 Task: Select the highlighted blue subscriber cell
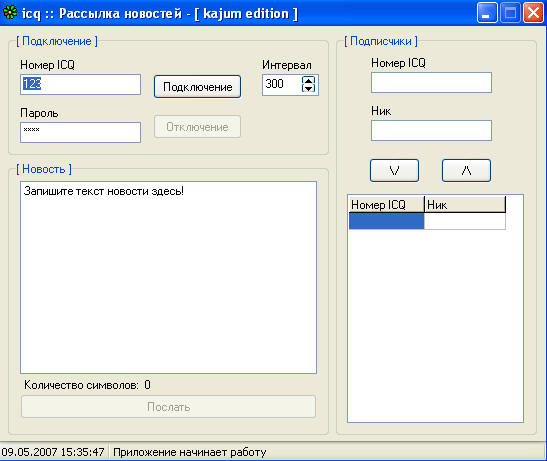(387, 221)
